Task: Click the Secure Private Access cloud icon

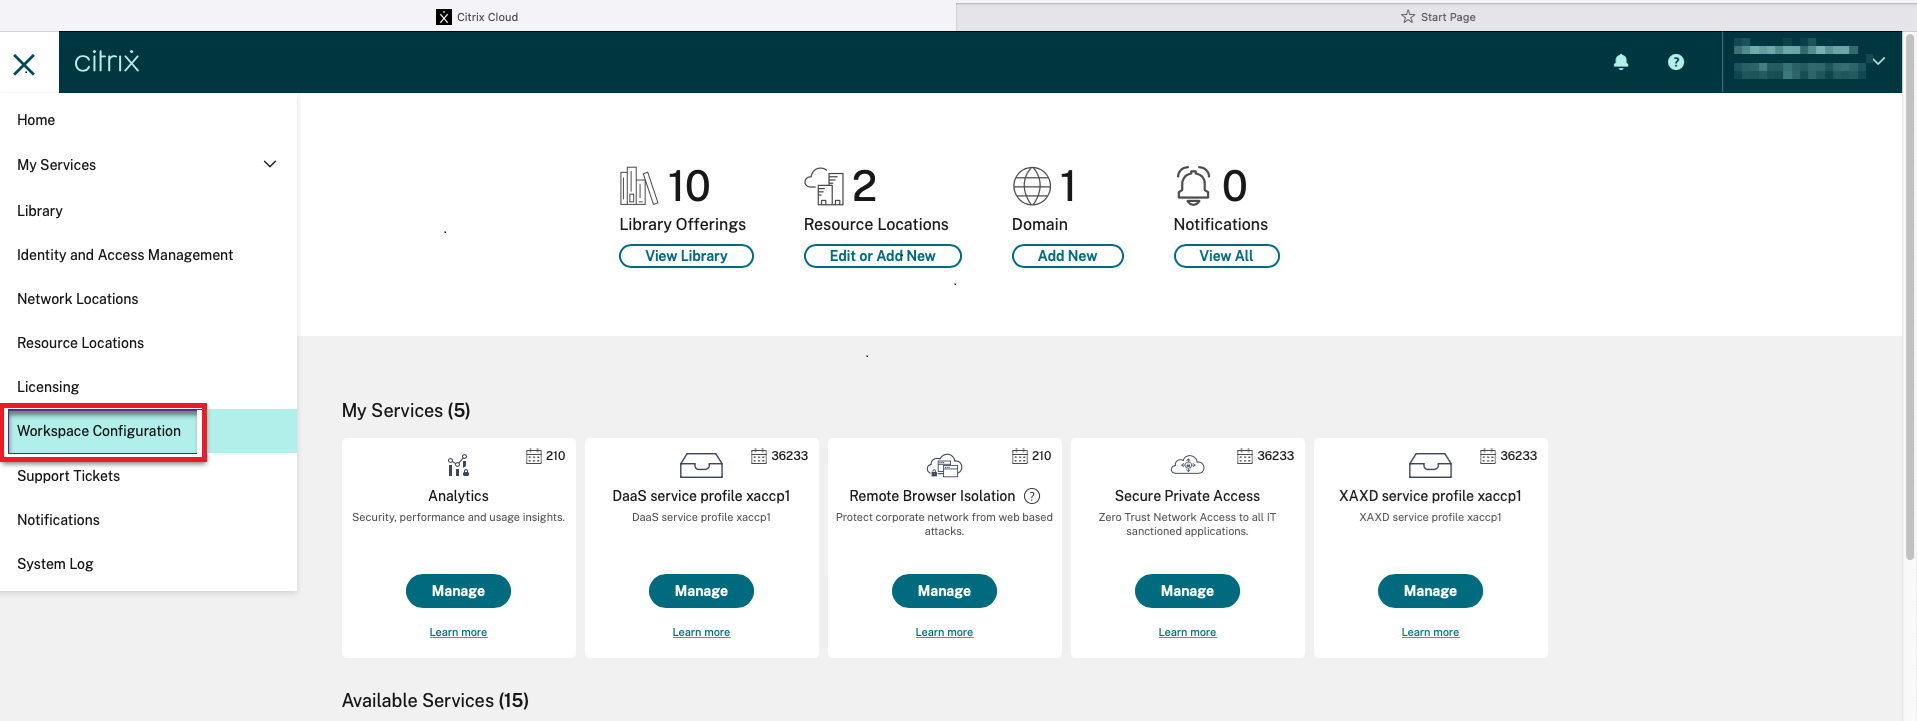Action: [1187, 465]
